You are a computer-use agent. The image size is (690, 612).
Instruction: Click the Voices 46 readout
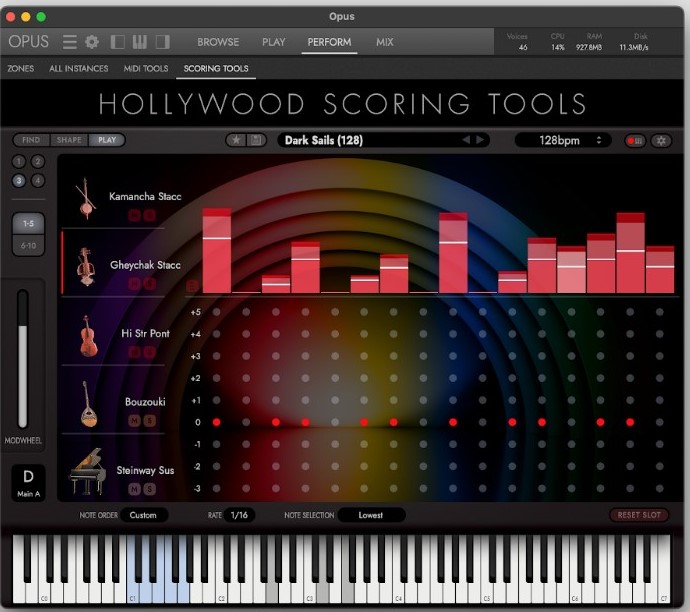coord(518,42)
